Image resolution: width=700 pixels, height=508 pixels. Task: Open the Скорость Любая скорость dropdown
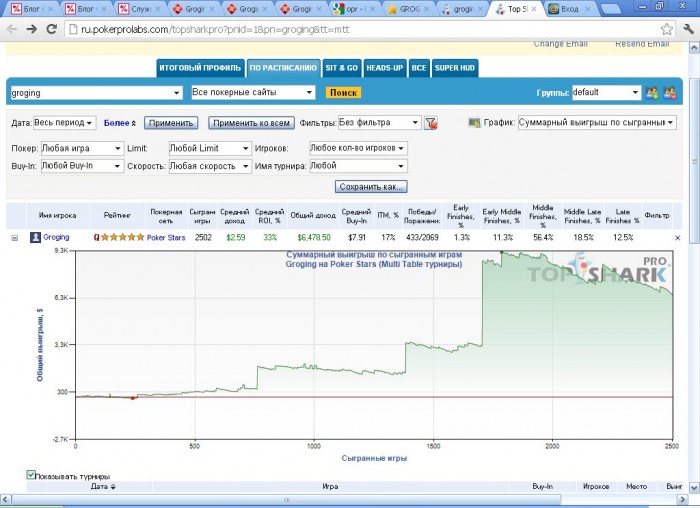coord(210,166)
